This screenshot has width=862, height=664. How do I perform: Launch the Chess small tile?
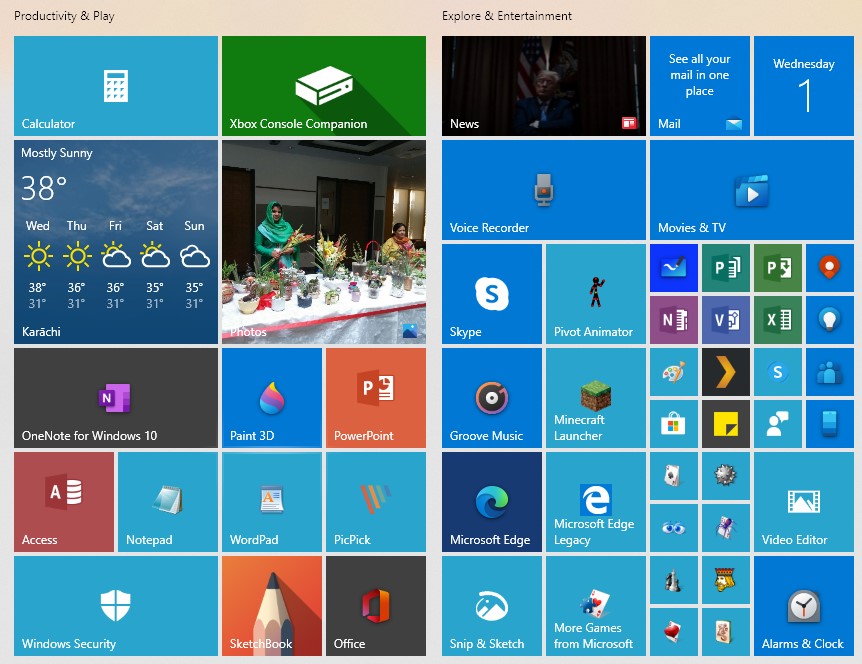tap(674, 580)
